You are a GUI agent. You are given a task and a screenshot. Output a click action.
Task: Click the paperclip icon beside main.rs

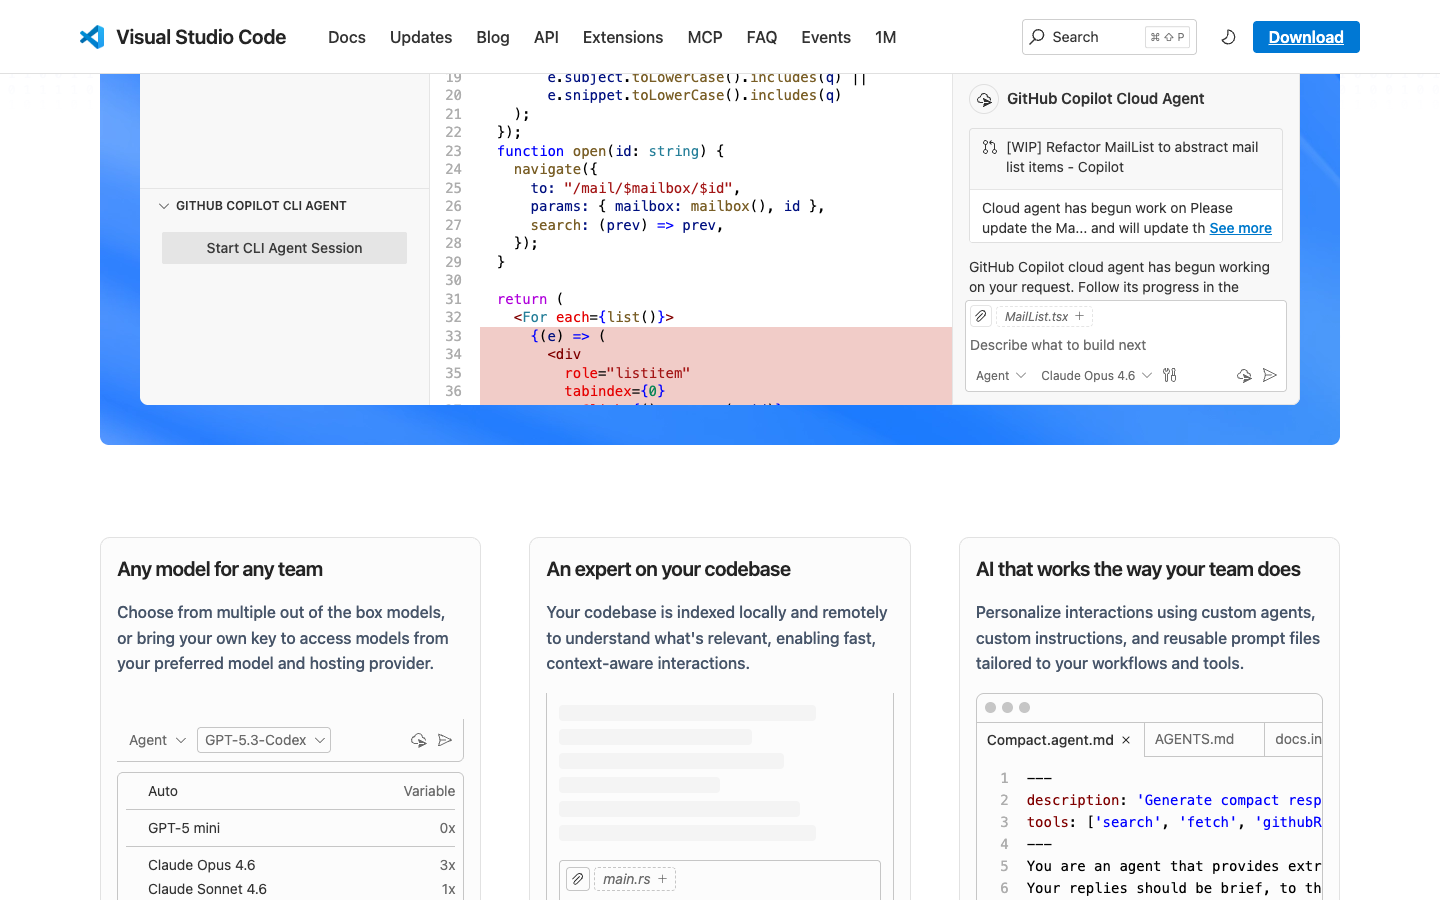[x=578, y=879]
